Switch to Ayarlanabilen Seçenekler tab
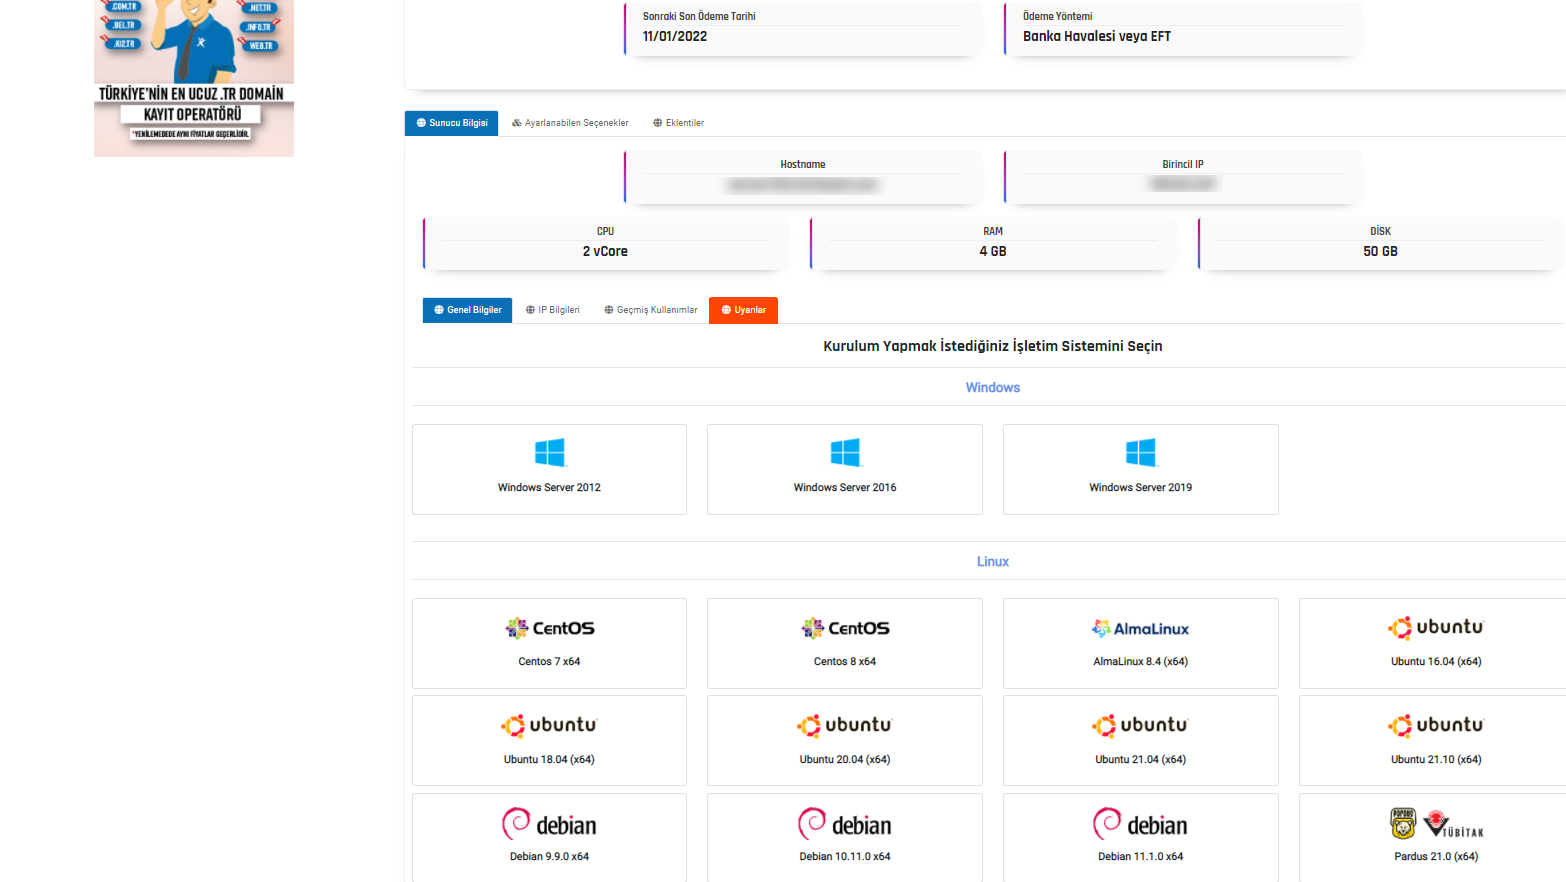 (x=570, y=123)
